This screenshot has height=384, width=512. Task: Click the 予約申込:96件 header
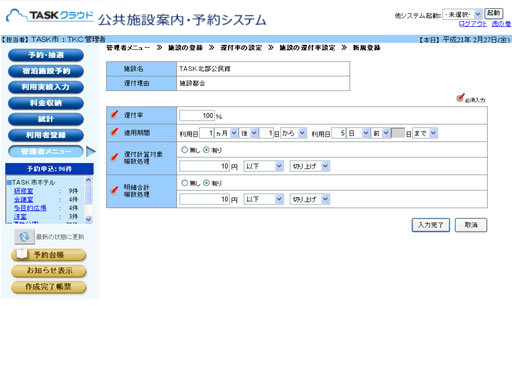coord(49,169)
